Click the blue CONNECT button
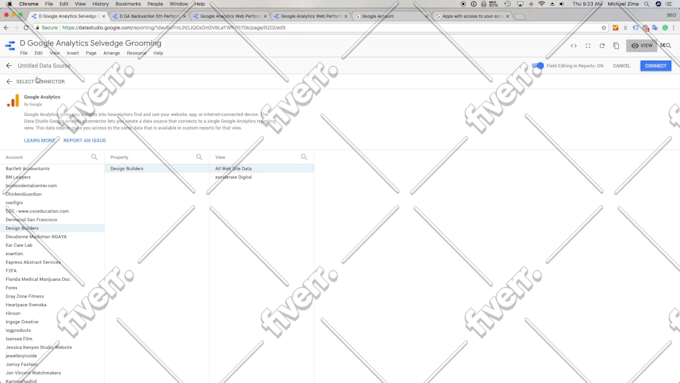680x383 pixels. tap(655, 66)
